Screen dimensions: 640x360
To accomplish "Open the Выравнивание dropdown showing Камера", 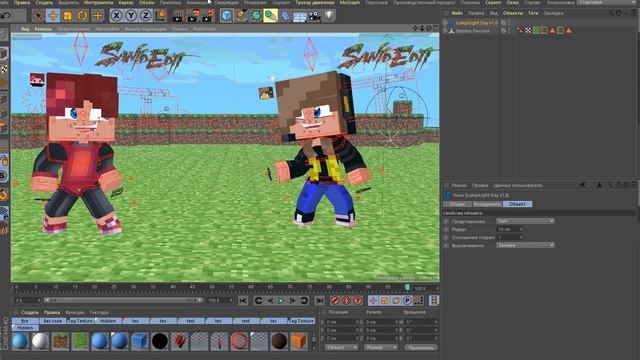I will (525, 245).
